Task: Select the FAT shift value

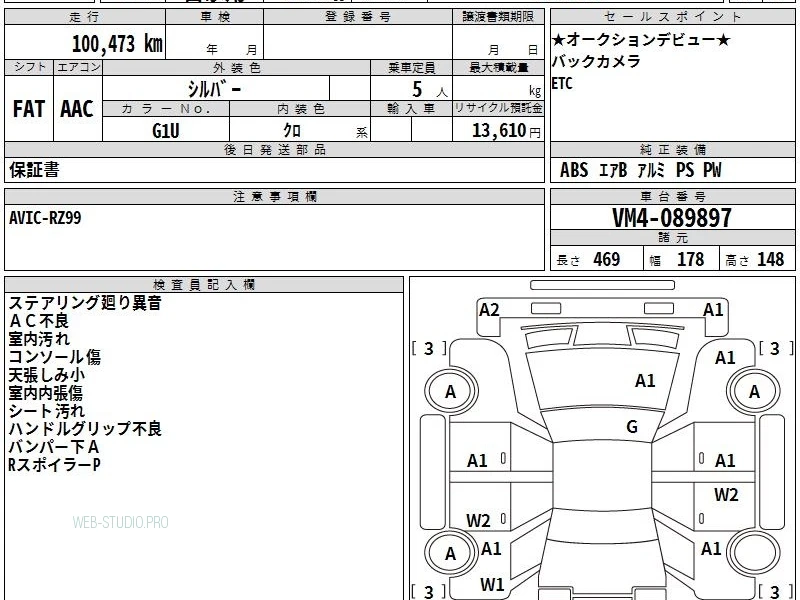Action: pos(29,109)
